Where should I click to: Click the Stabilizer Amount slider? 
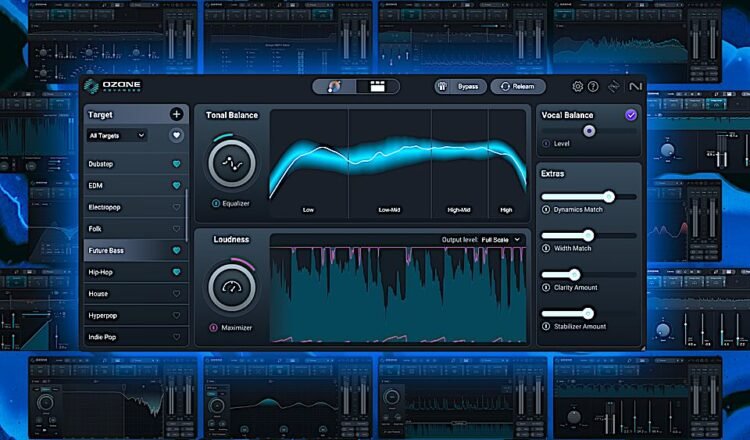coord(589,314)
